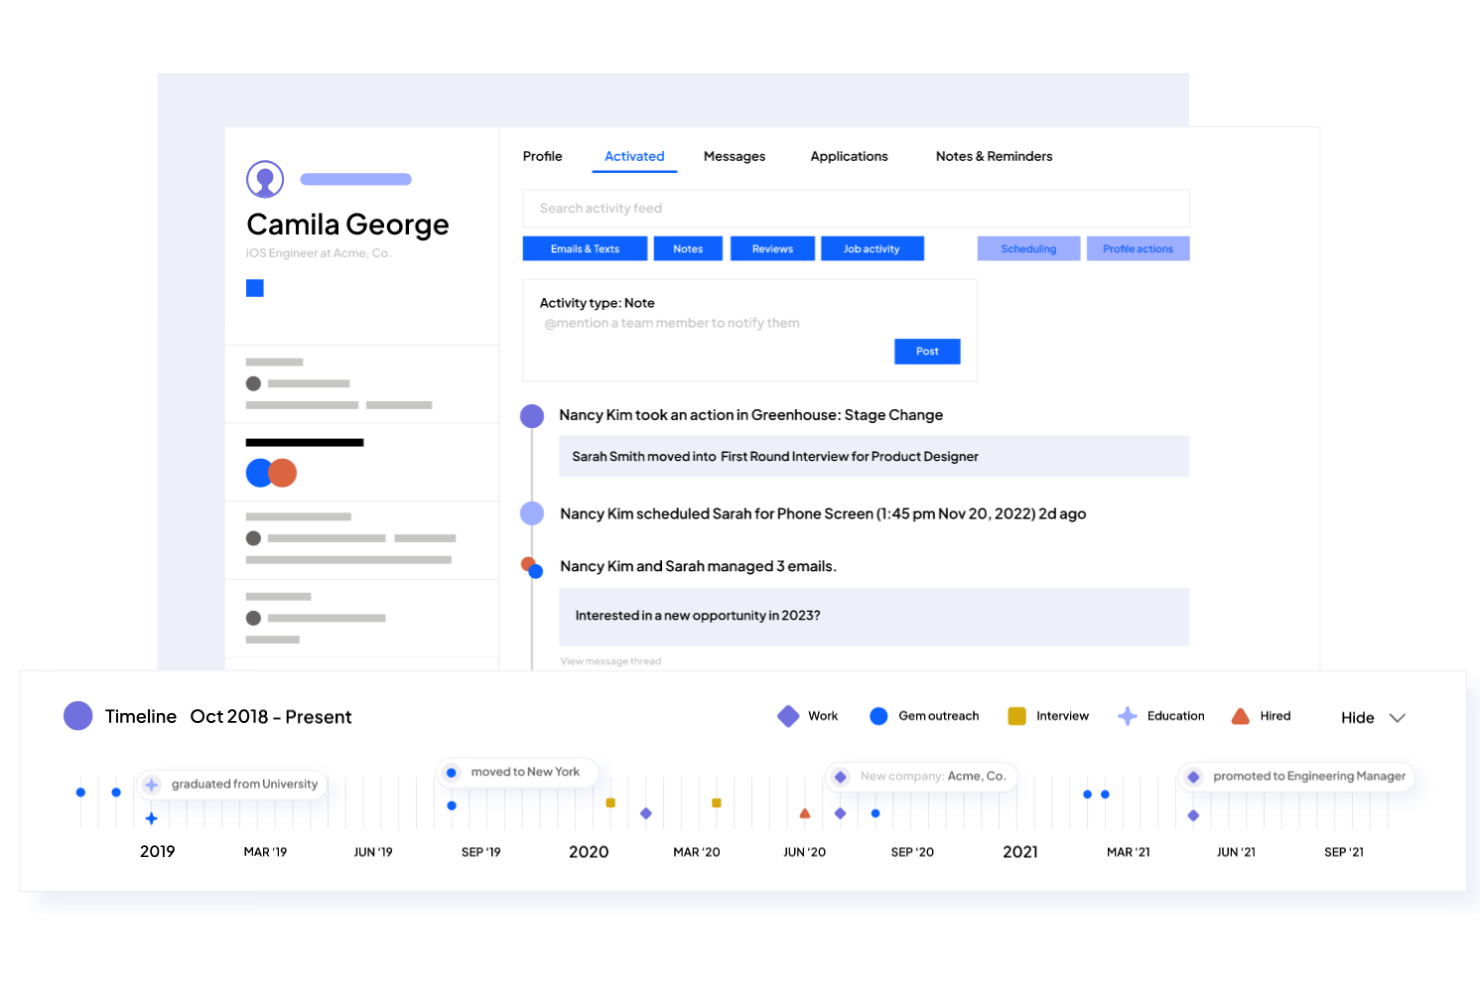1480x987 pixels.
Task: Click the yellow Interview marker above MAR '20
Action: (x=716, y=803)
